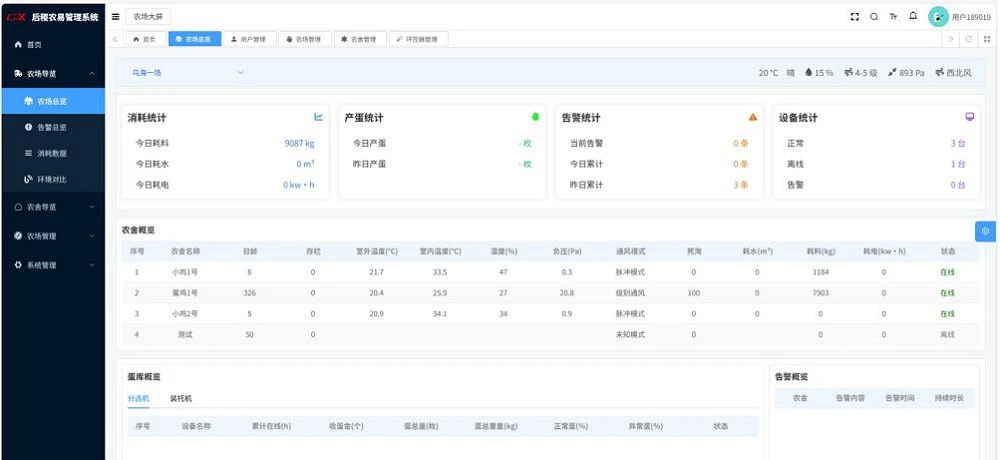1000x460 pixels.
Task: Click the 负压(Pa) column header
Action: pos(567,251)
